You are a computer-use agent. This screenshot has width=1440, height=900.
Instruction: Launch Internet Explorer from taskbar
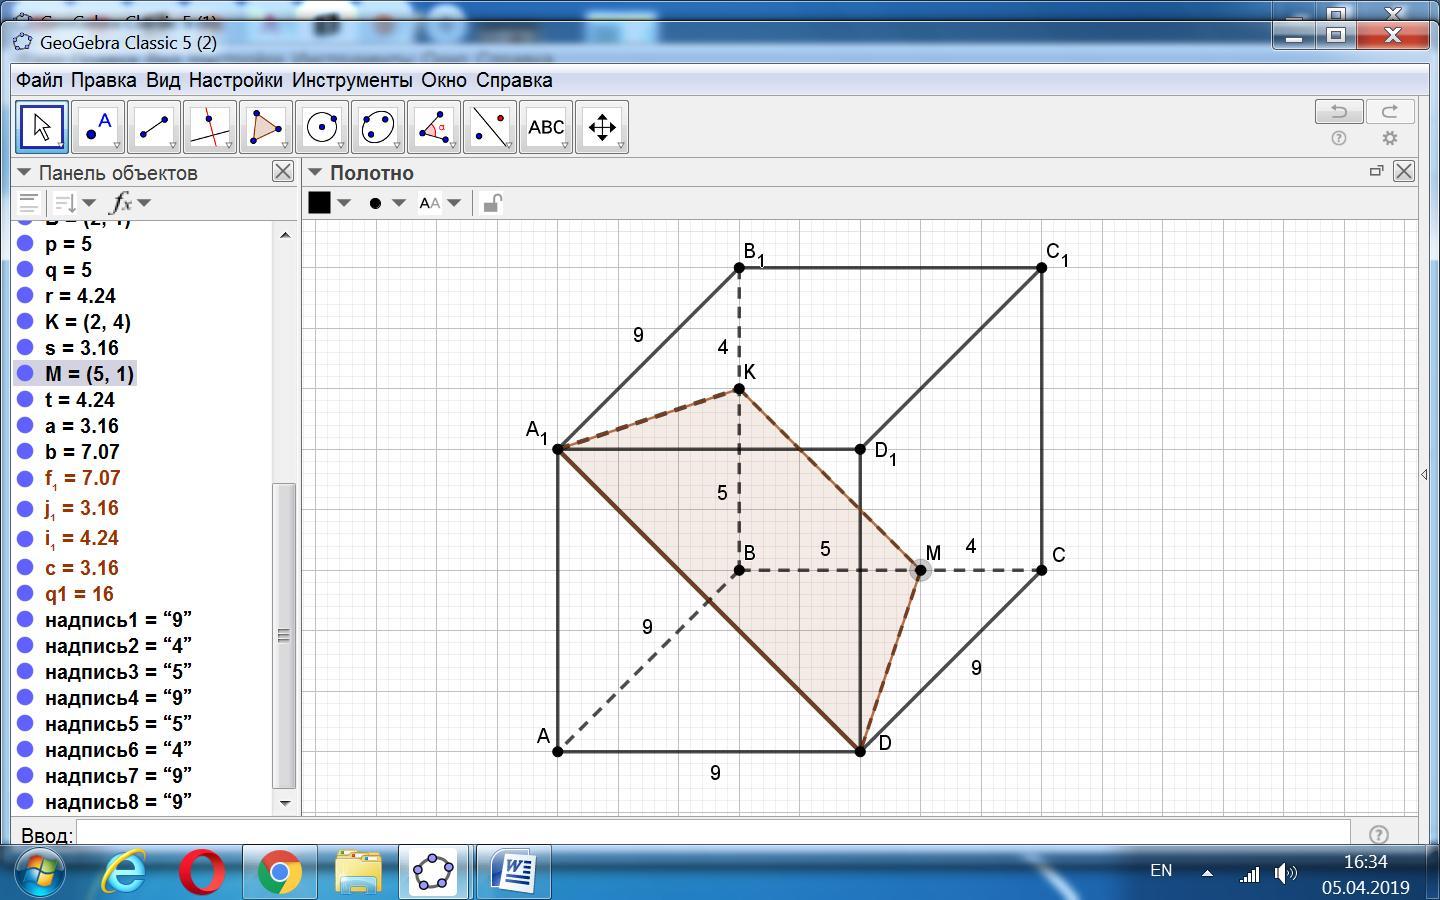pyautogui.click(x=124, y=873)
